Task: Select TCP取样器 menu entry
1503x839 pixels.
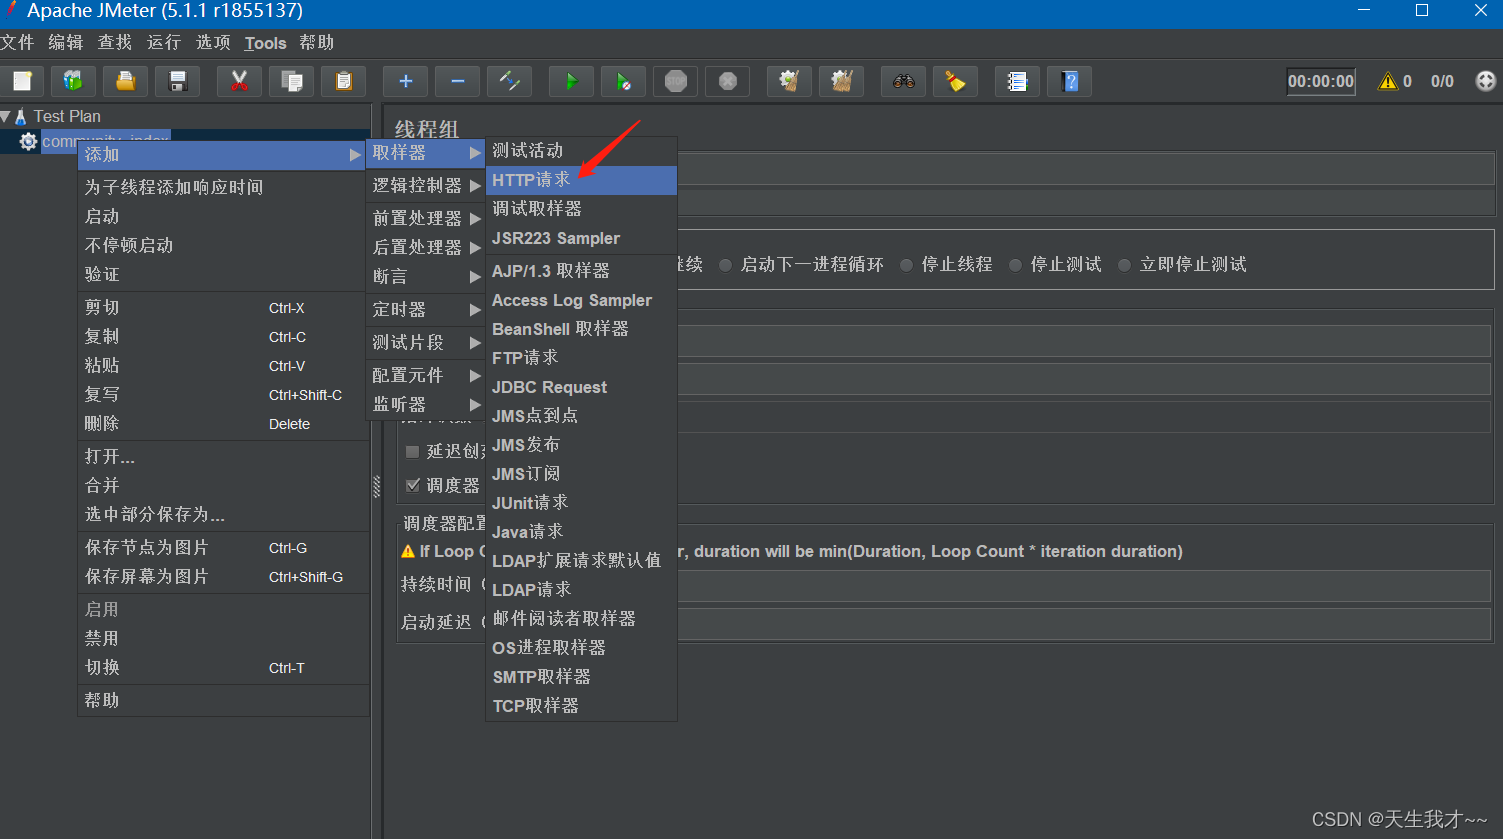Action: coord(582,706)
